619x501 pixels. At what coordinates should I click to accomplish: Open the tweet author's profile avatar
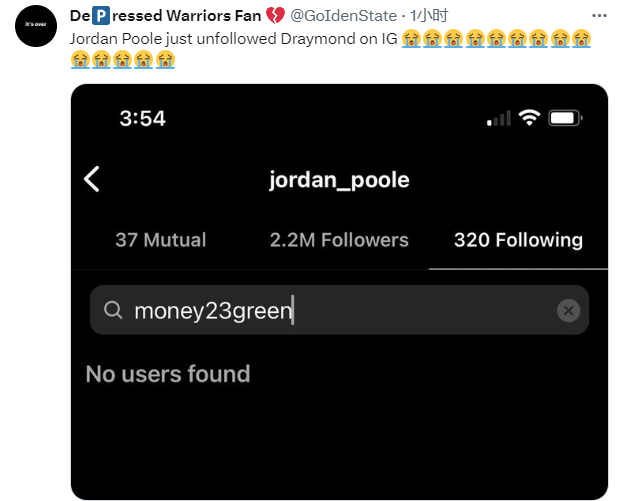click(35, 27)
